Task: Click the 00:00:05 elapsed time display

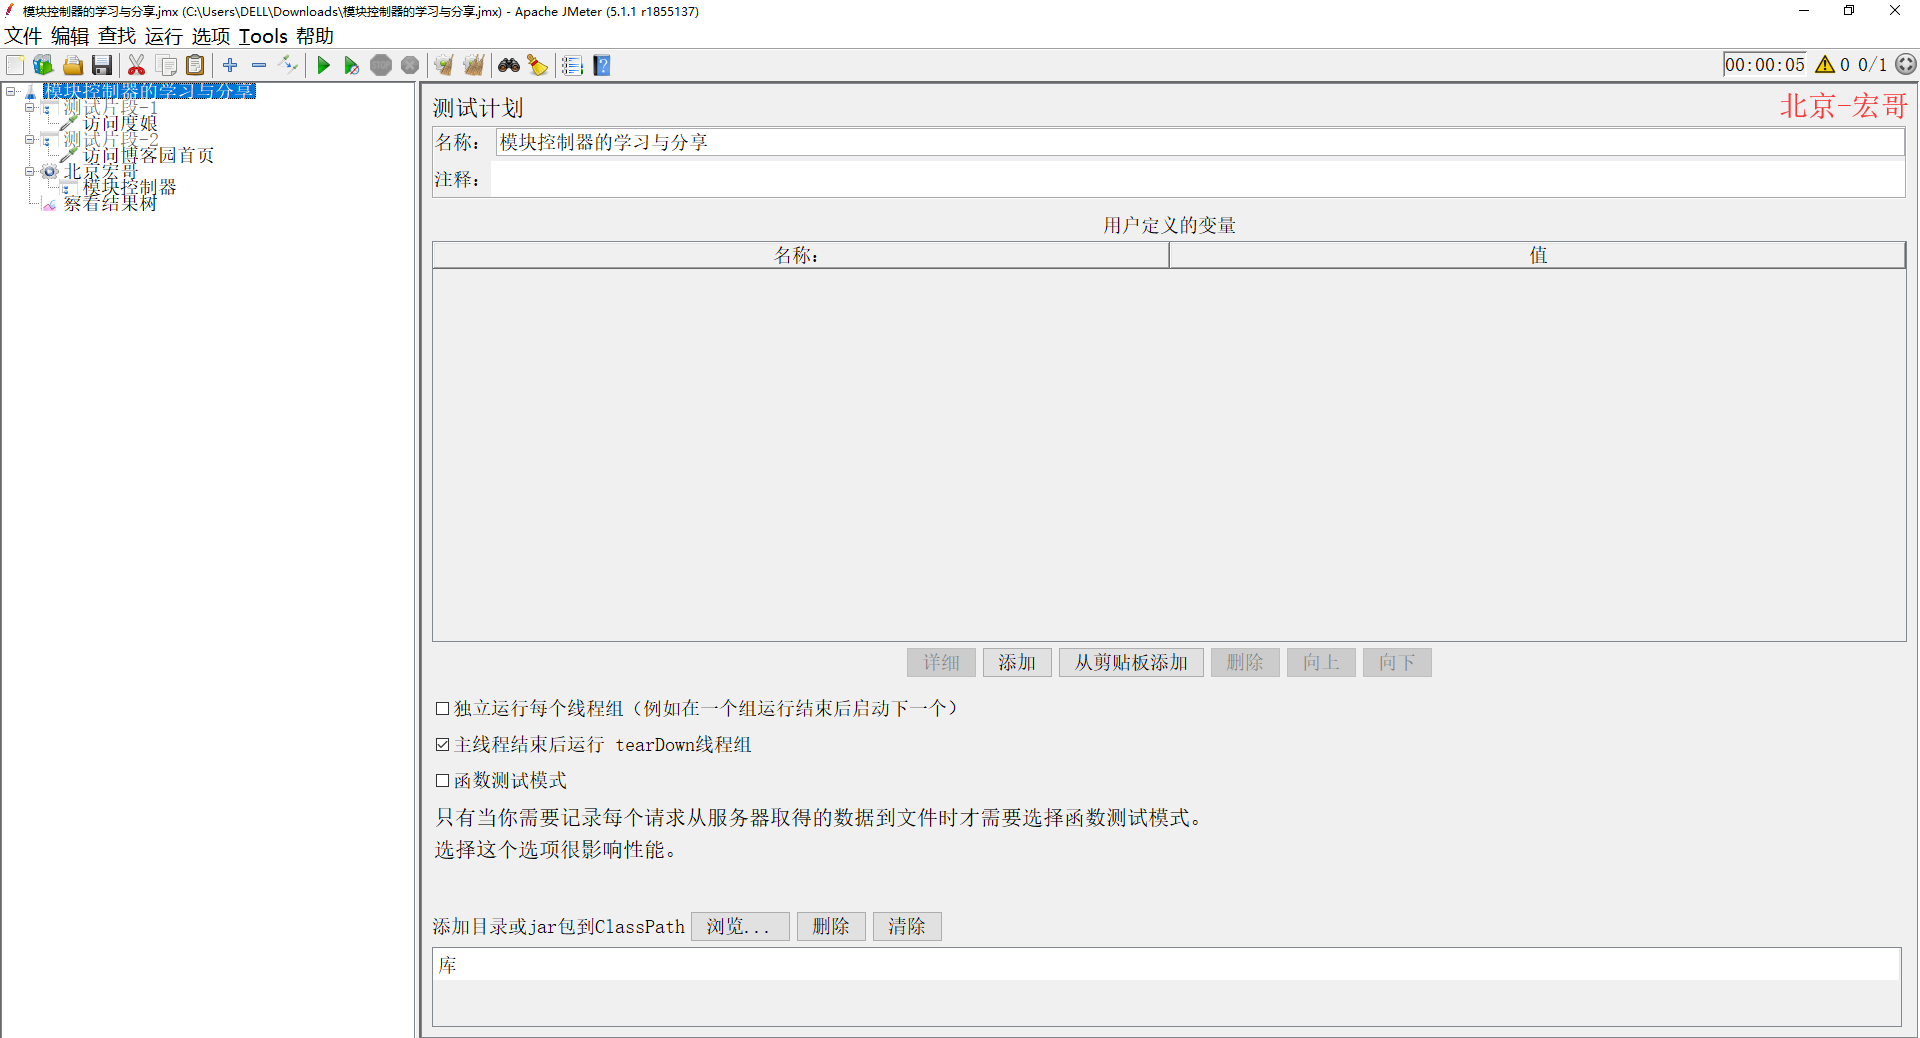Action: (1765, 64)
